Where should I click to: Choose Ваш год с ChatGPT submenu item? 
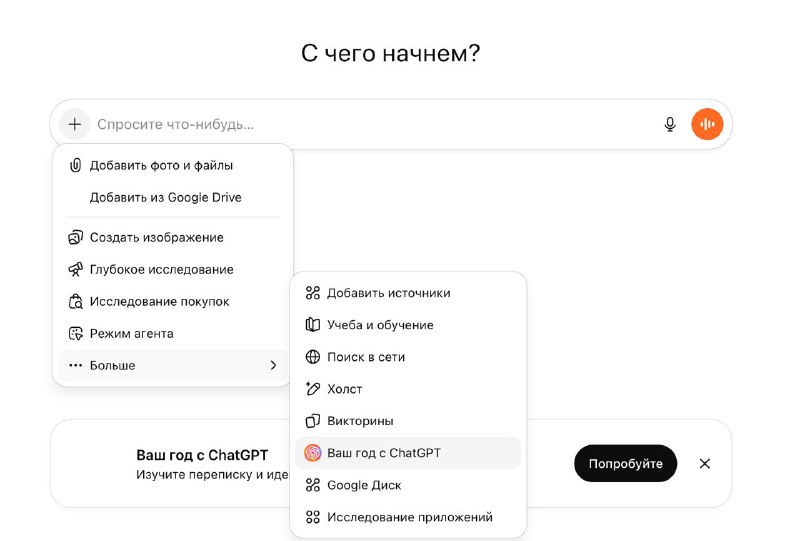408,453
